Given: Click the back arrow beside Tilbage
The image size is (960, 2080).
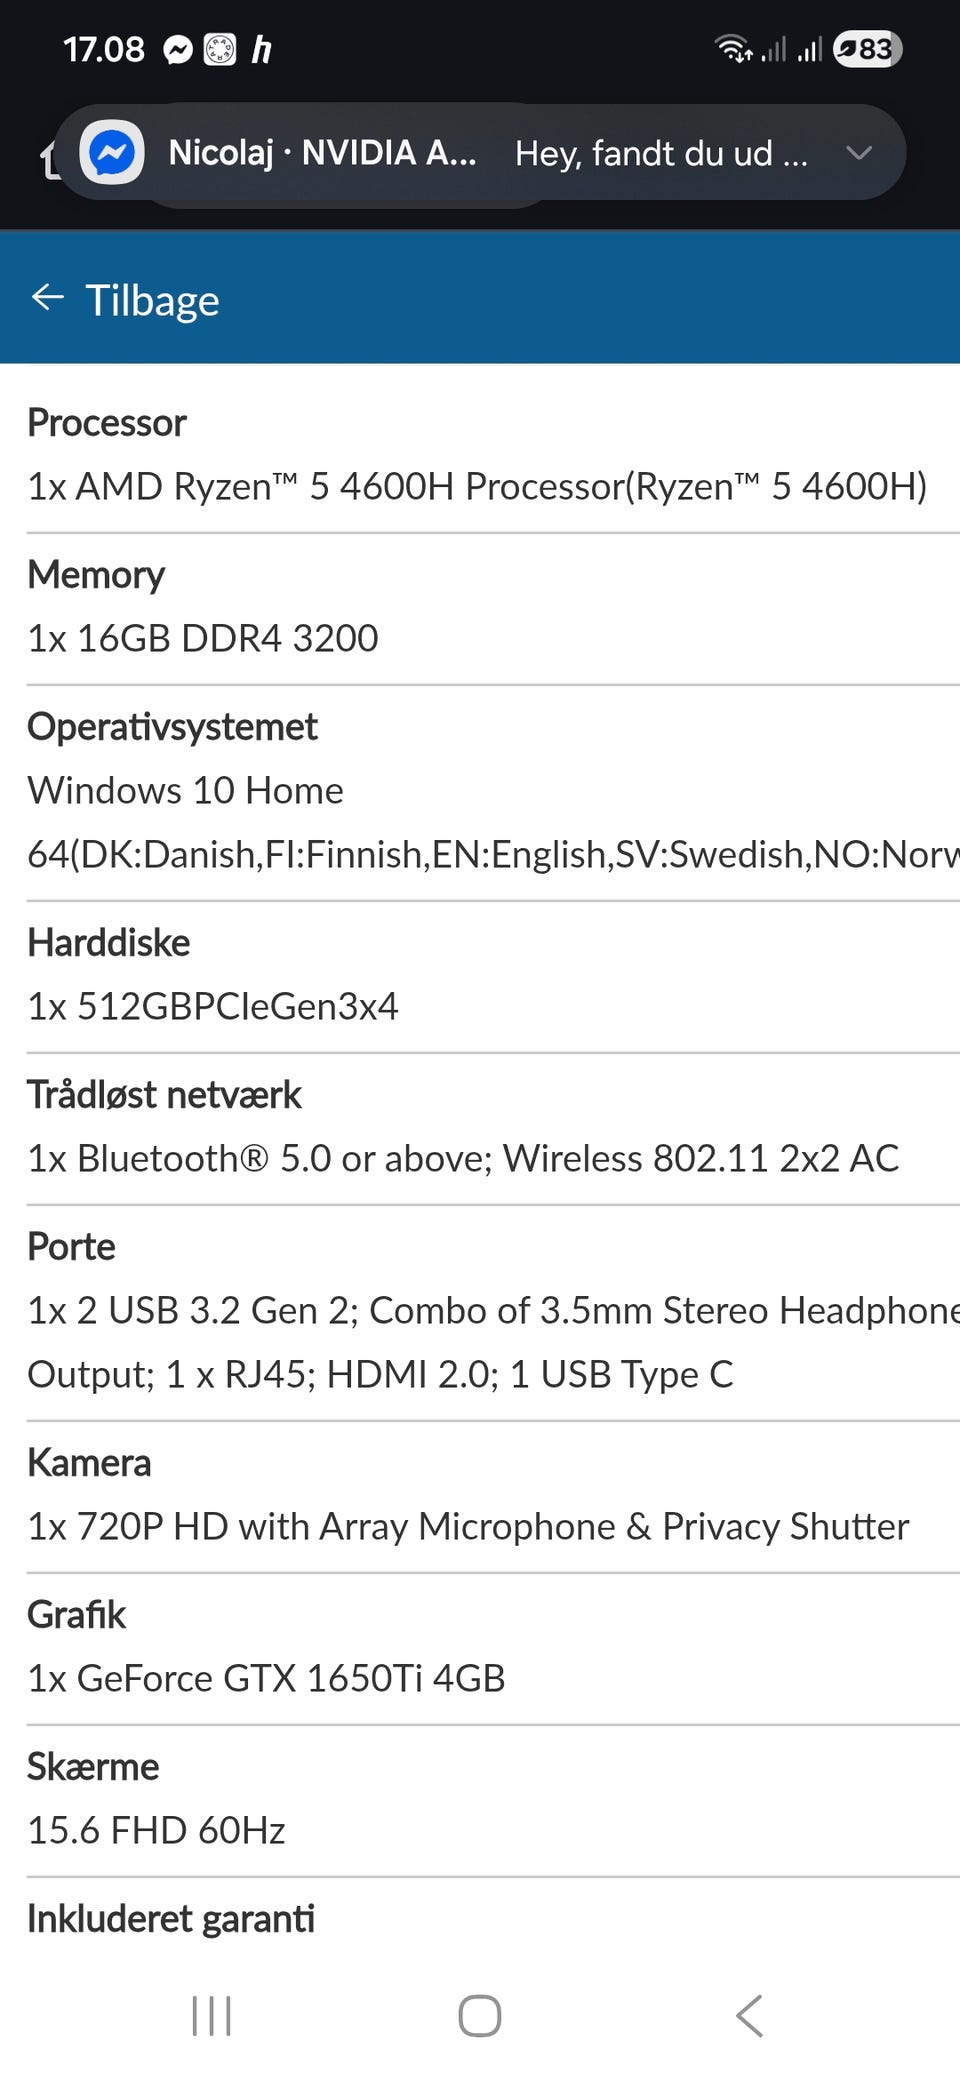Looking at the screenshot, I should pos(47,297).
